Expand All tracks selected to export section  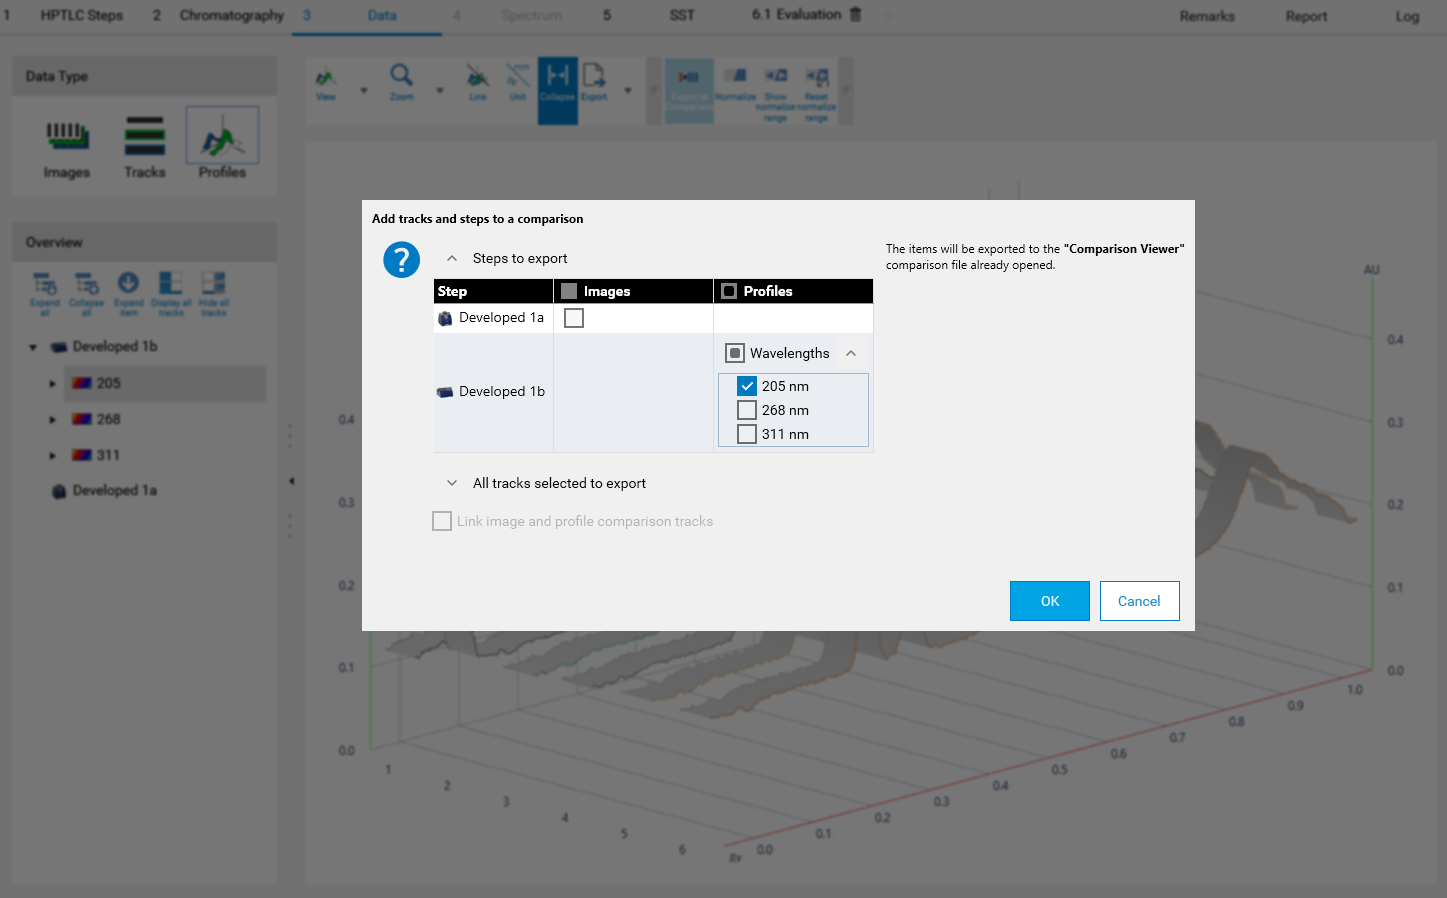(452, 483)
